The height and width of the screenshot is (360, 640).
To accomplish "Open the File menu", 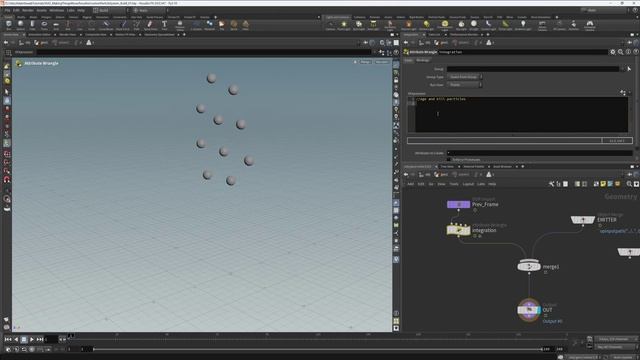I will (x=7, y=10).
